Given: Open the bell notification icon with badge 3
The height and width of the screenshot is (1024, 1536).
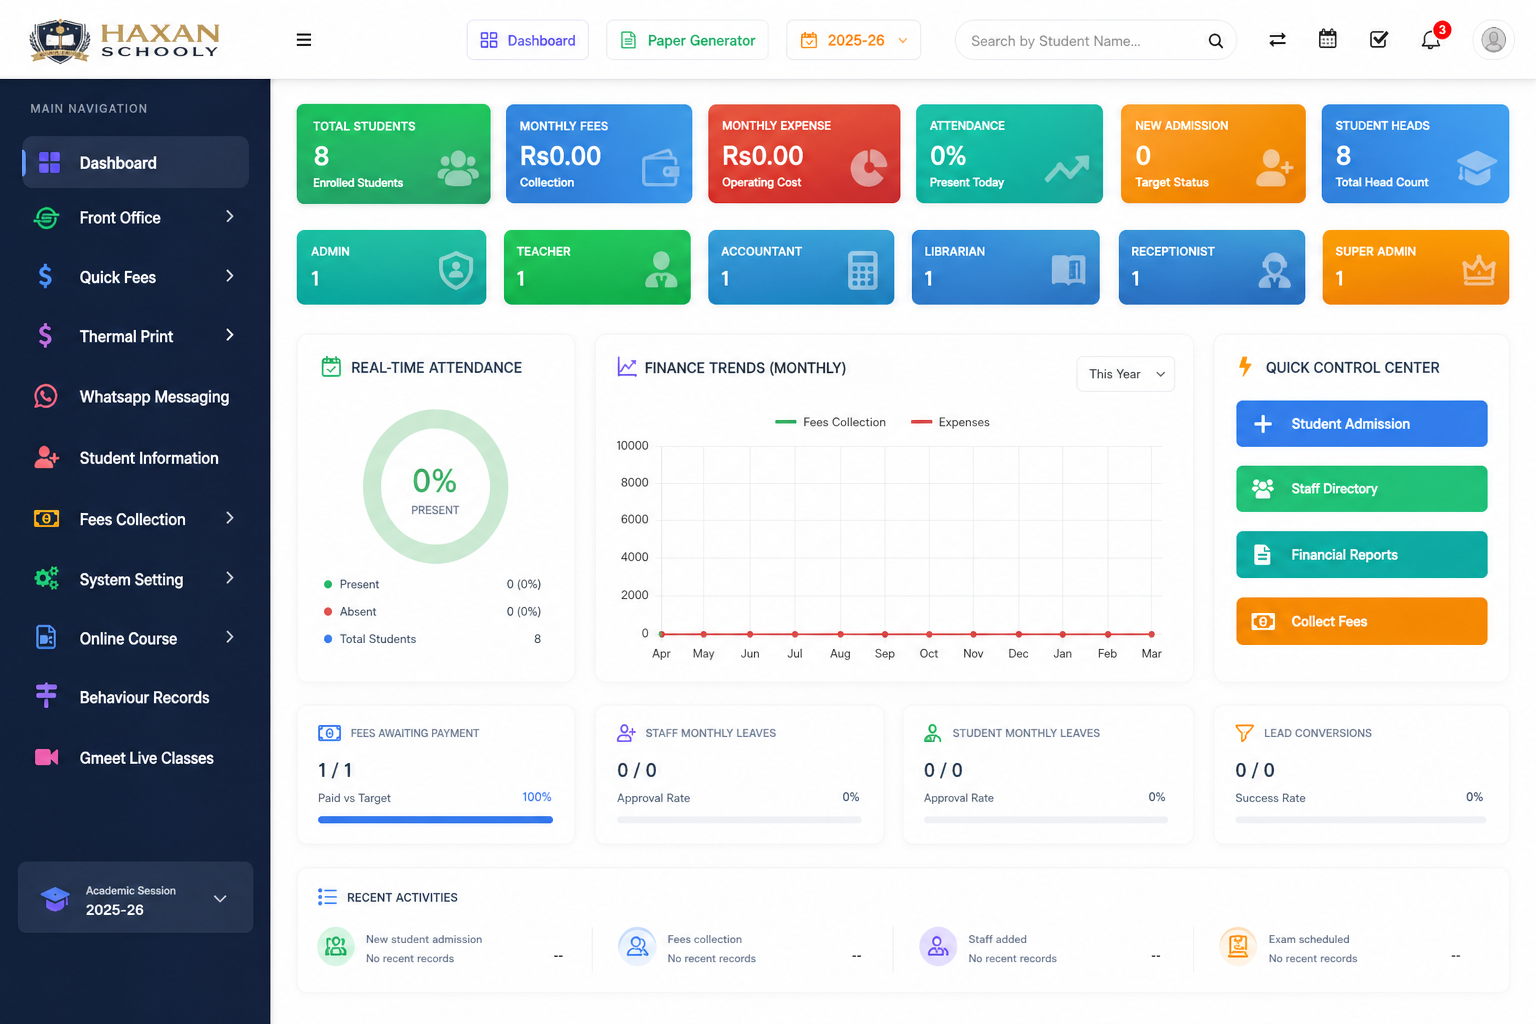Looking at the screenshot, I should (1430, 40).
